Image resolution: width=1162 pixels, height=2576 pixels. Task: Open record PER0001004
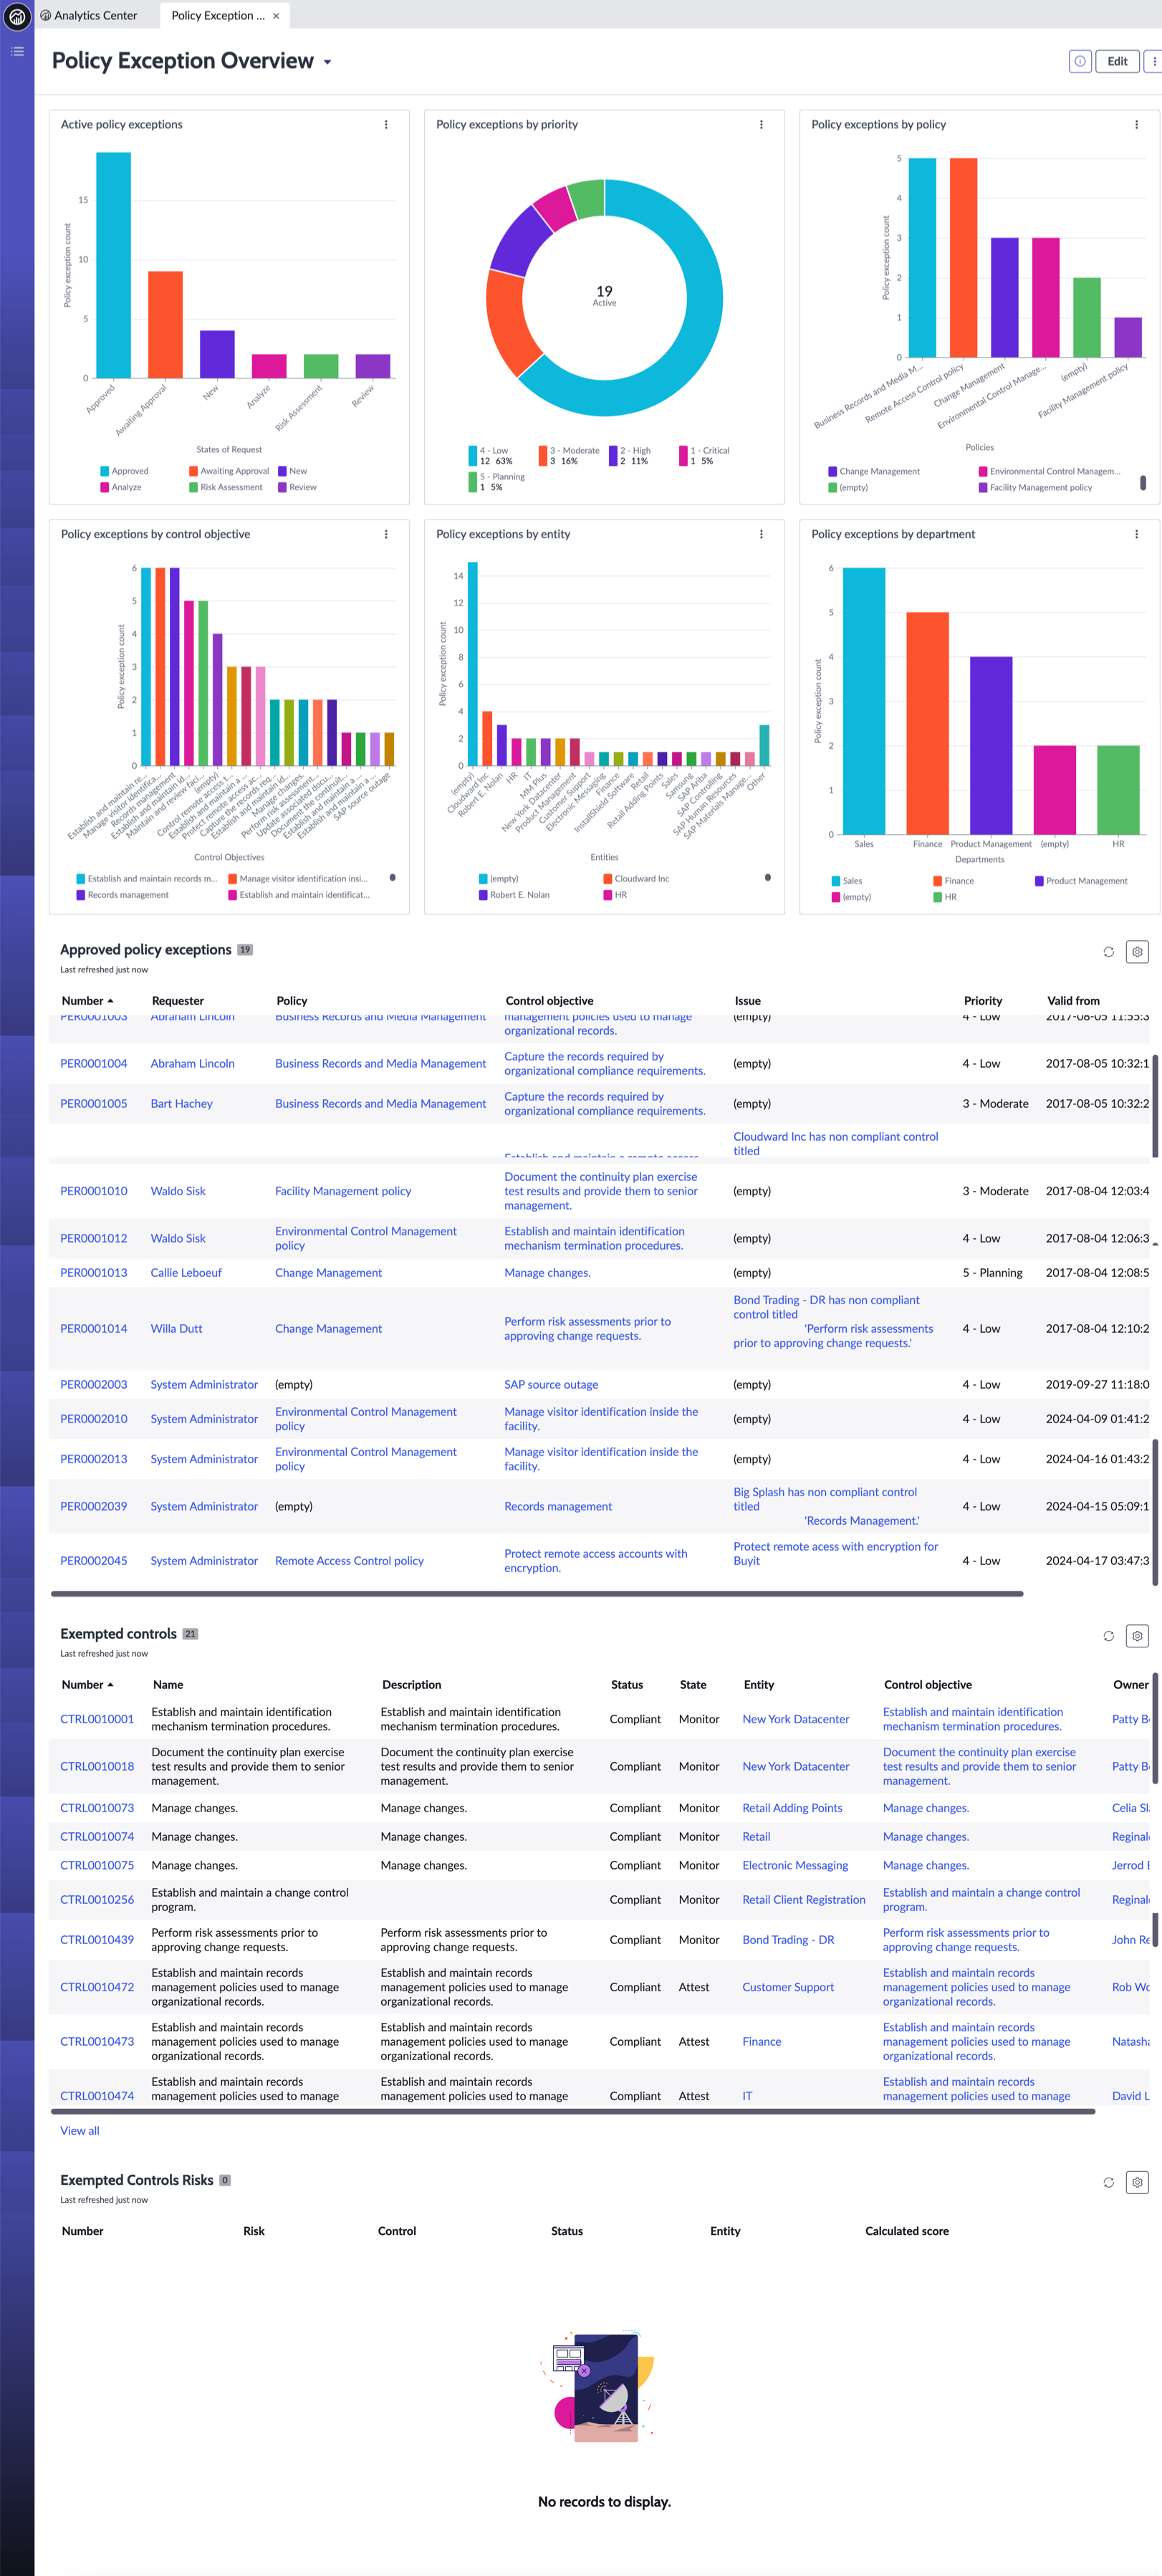coord(94,1064)
